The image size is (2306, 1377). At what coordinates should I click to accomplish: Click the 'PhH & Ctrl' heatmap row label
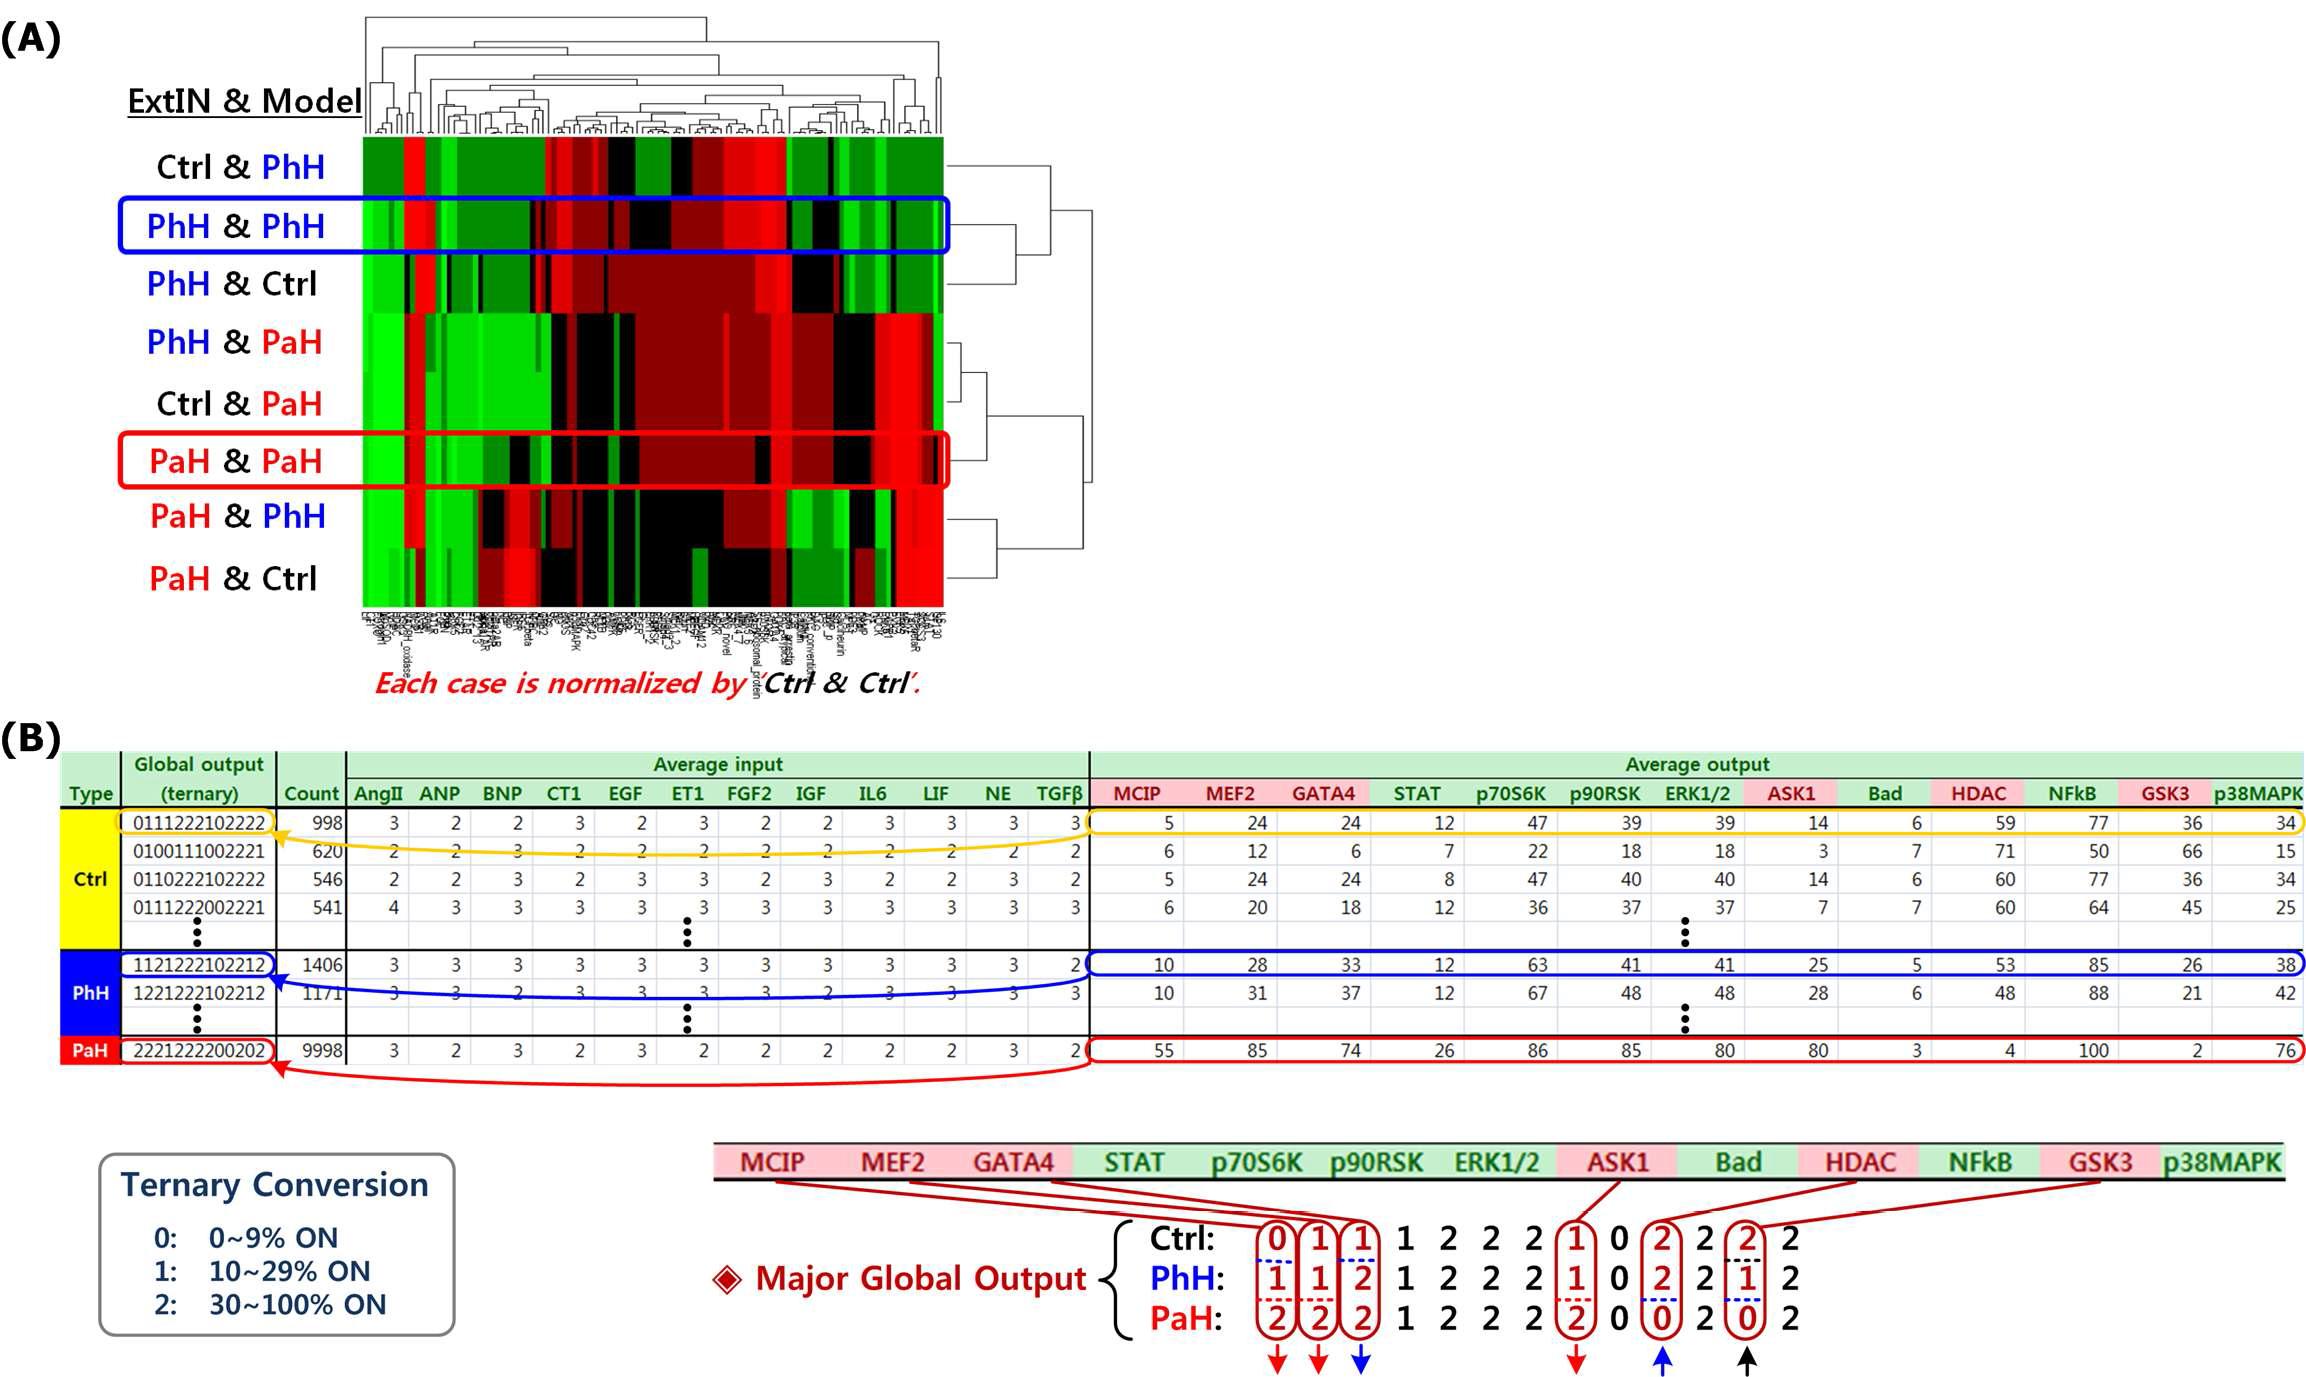[x=232, y=283]
